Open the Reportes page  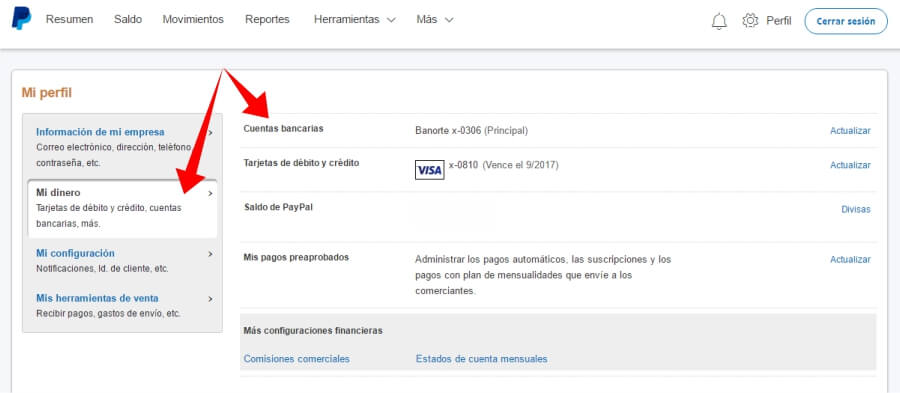[267, 20]
